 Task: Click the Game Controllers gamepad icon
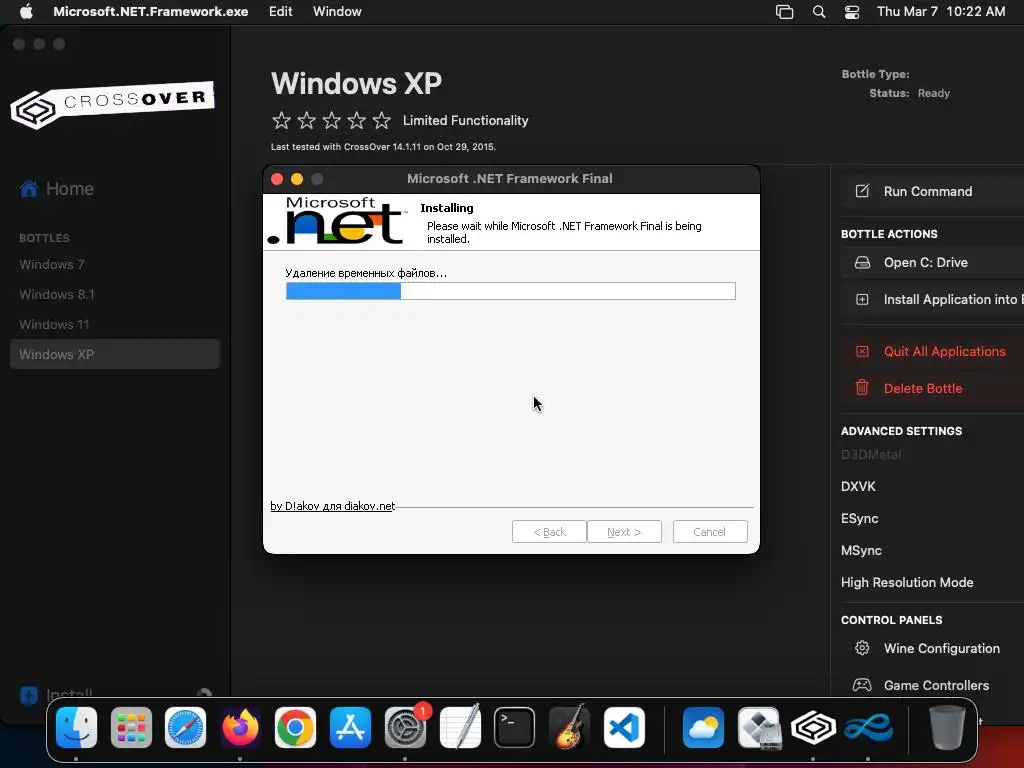point(862,685)
